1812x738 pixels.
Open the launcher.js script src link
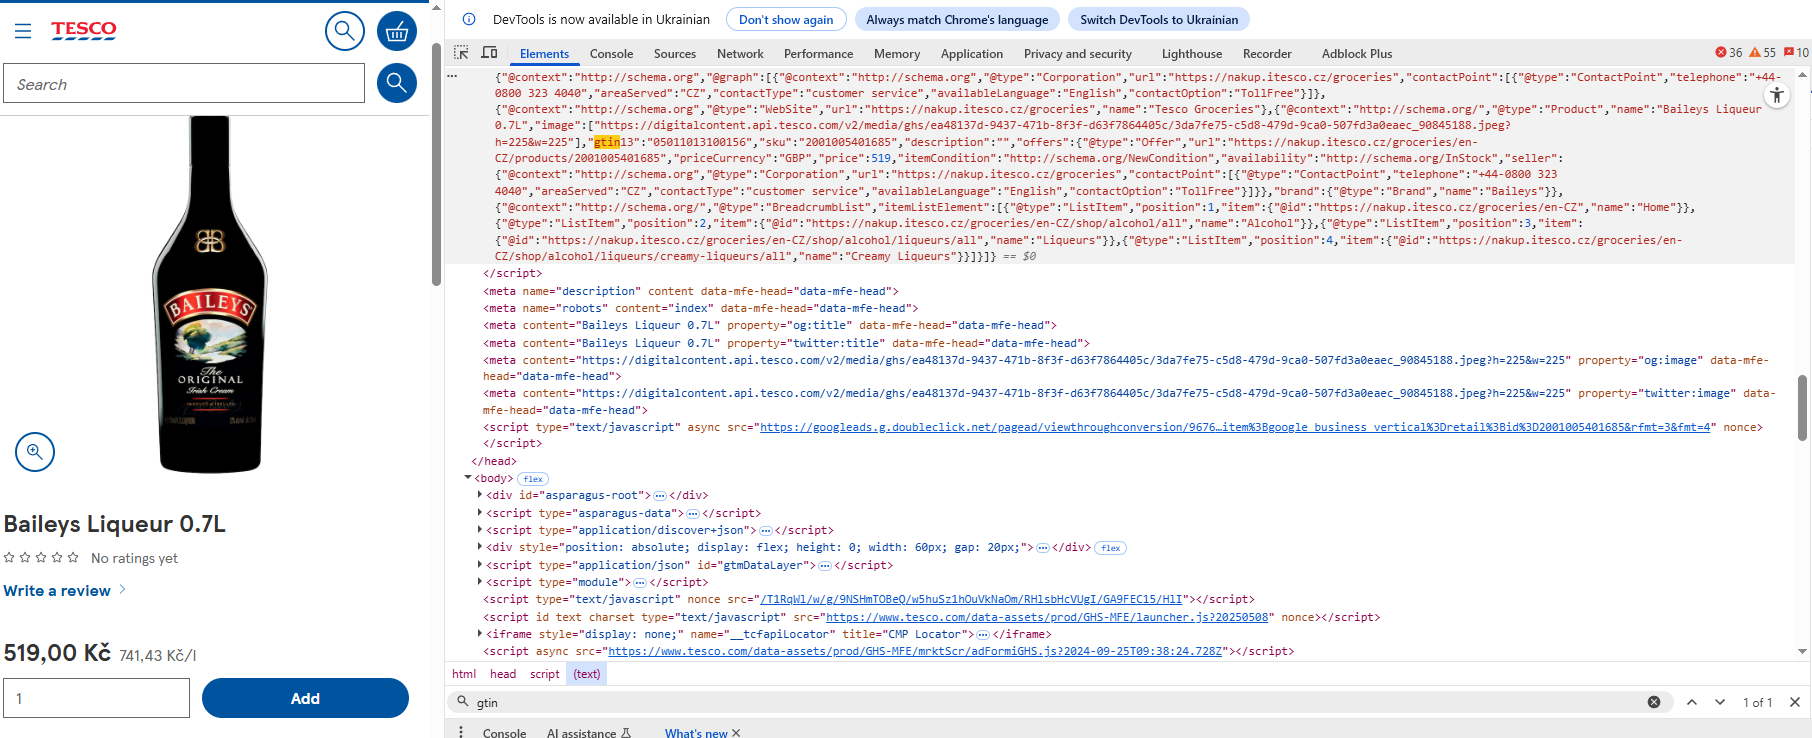(x=1047, y=617)
